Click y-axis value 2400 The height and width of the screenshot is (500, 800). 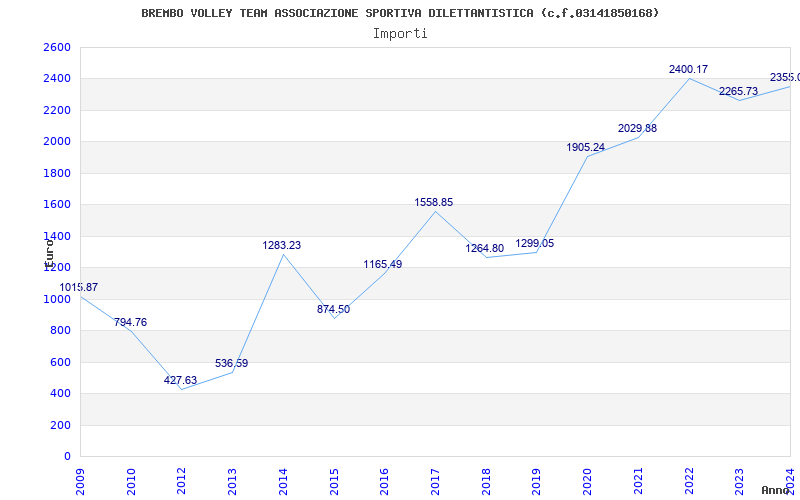click(x=57, y=79)
